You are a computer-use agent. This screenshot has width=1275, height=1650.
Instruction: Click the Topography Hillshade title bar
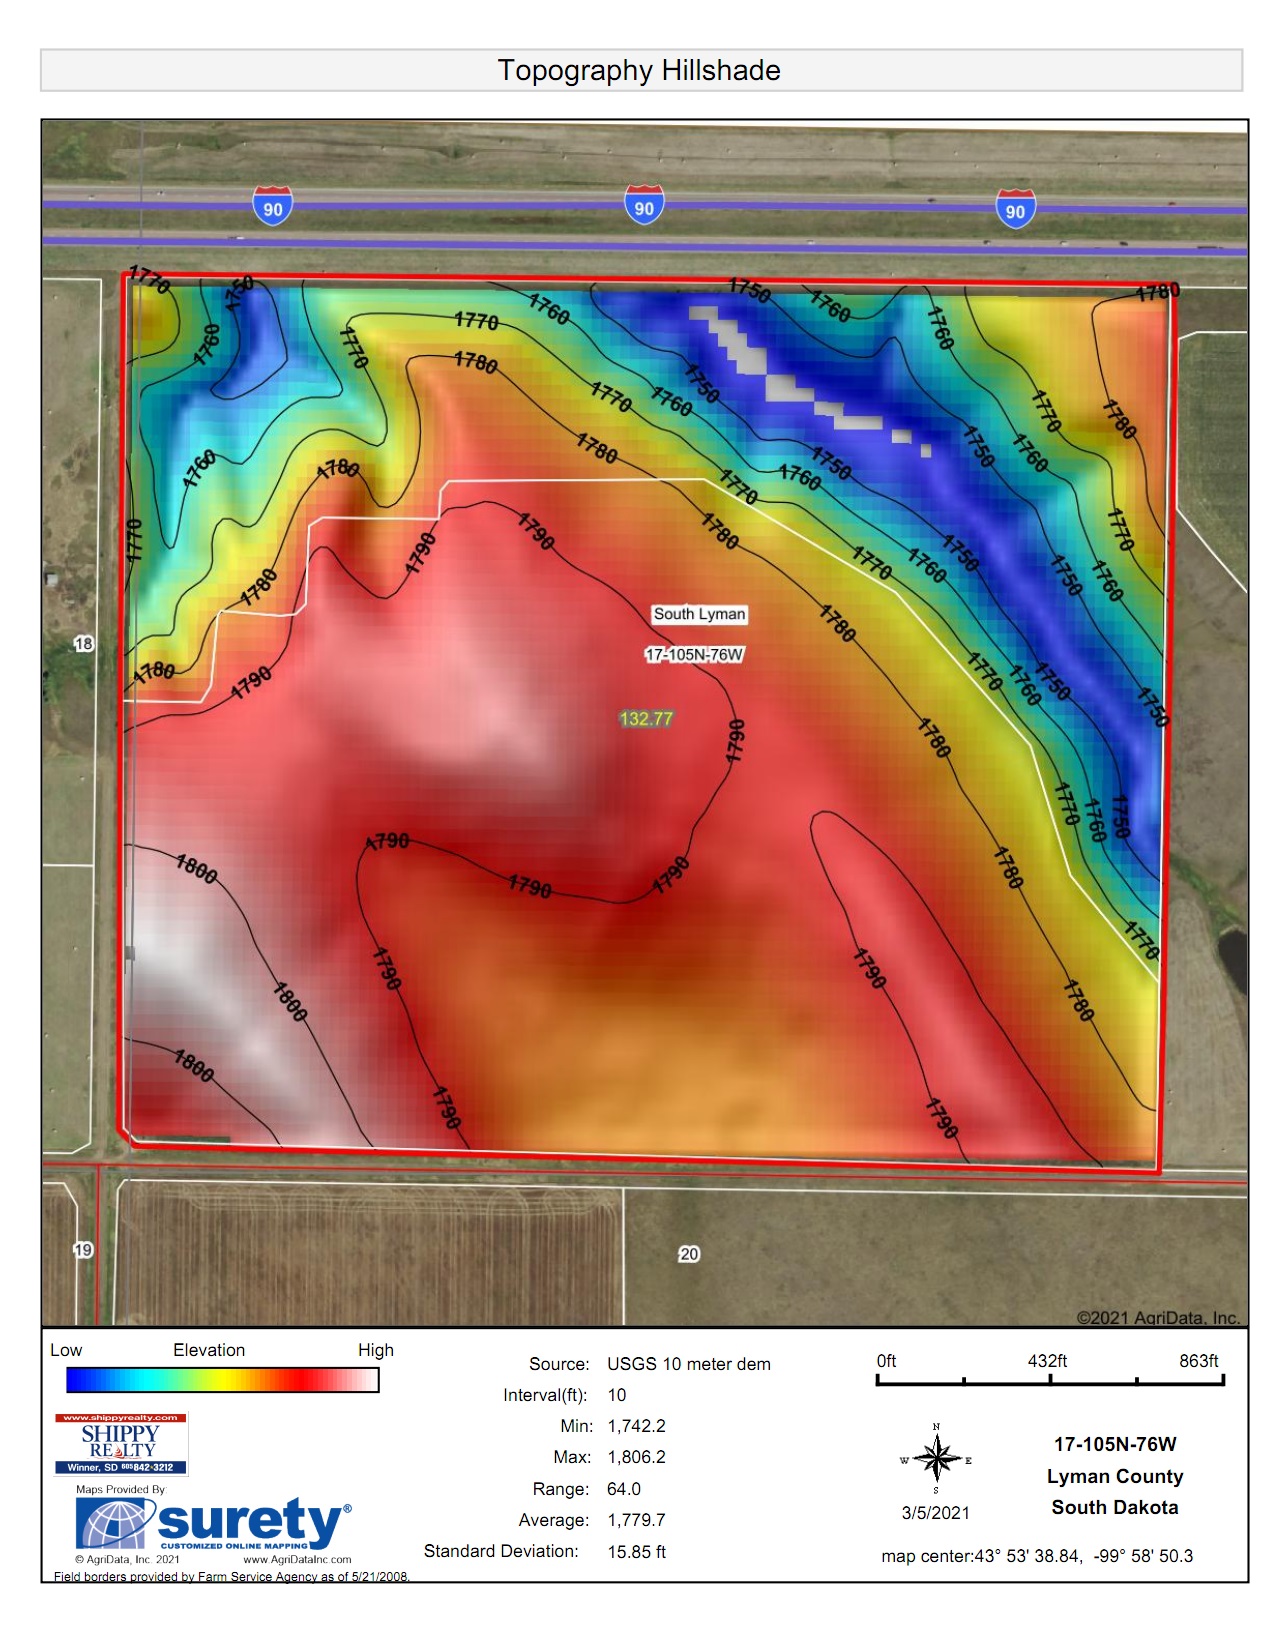[640, 71]
